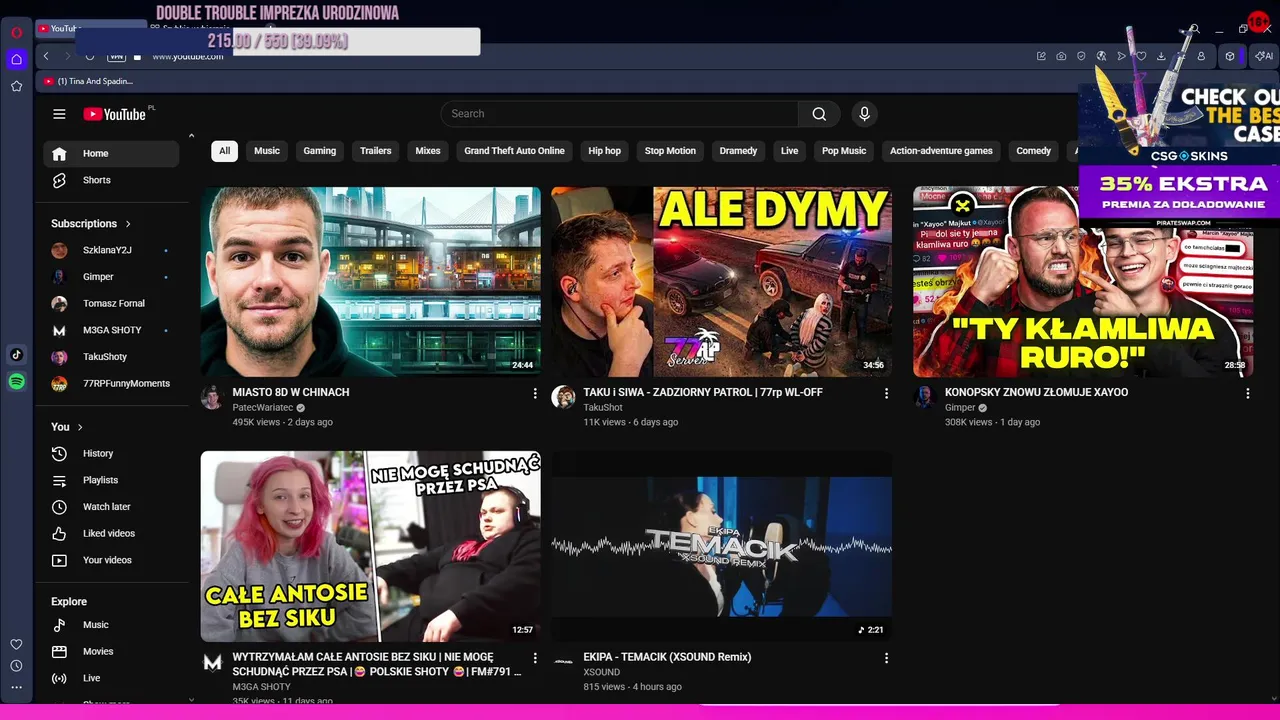Open History in the sidebar
The image size is (1280, 720).
point(111,454)
